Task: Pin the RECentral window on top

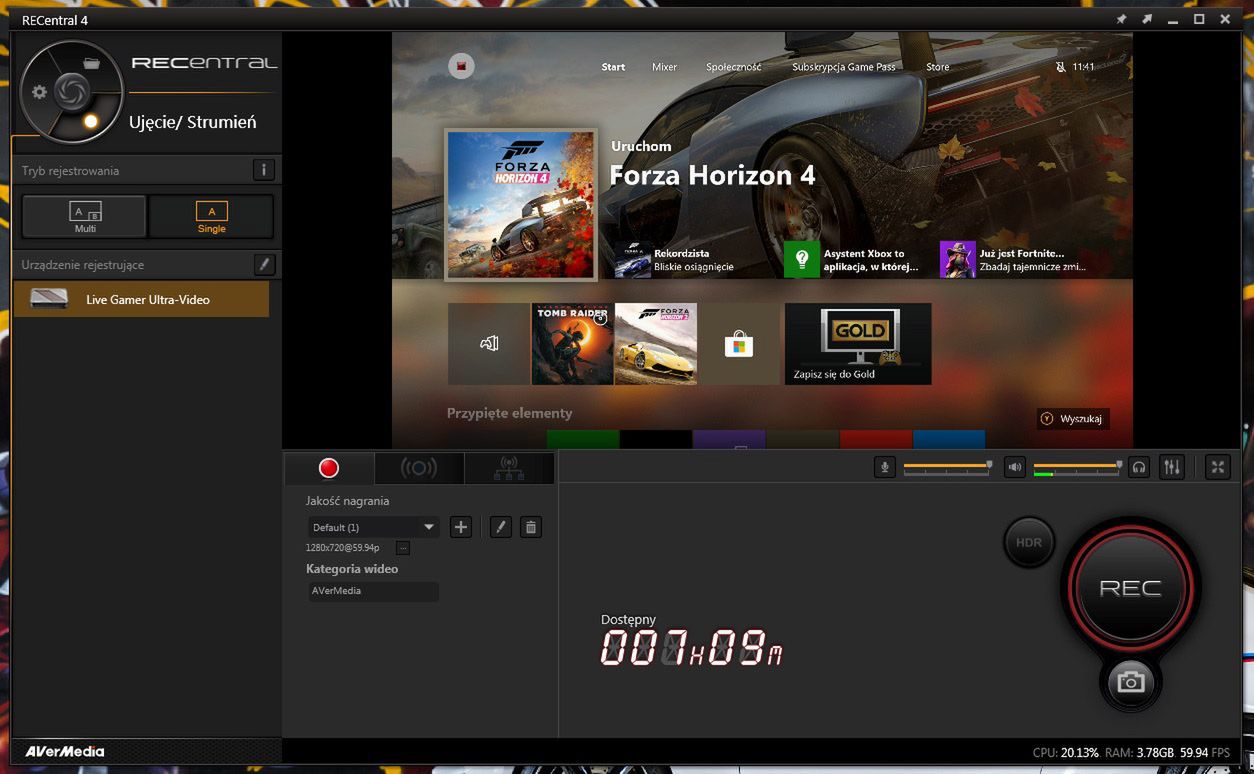Action: pyautogui.click(x=1121, y=19)
